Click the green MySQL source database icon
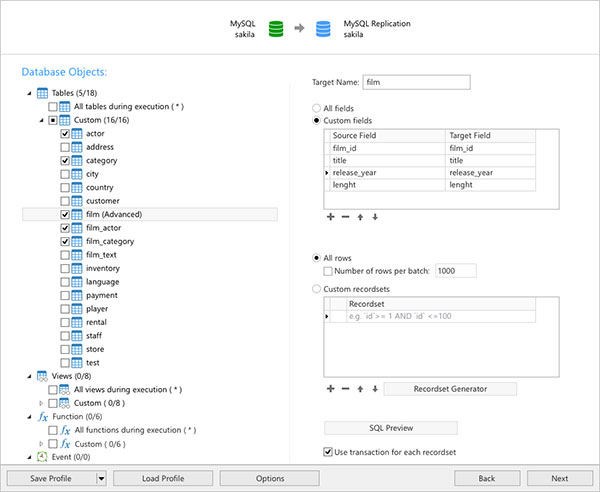The image size is (600, 492). pos(277,27)
